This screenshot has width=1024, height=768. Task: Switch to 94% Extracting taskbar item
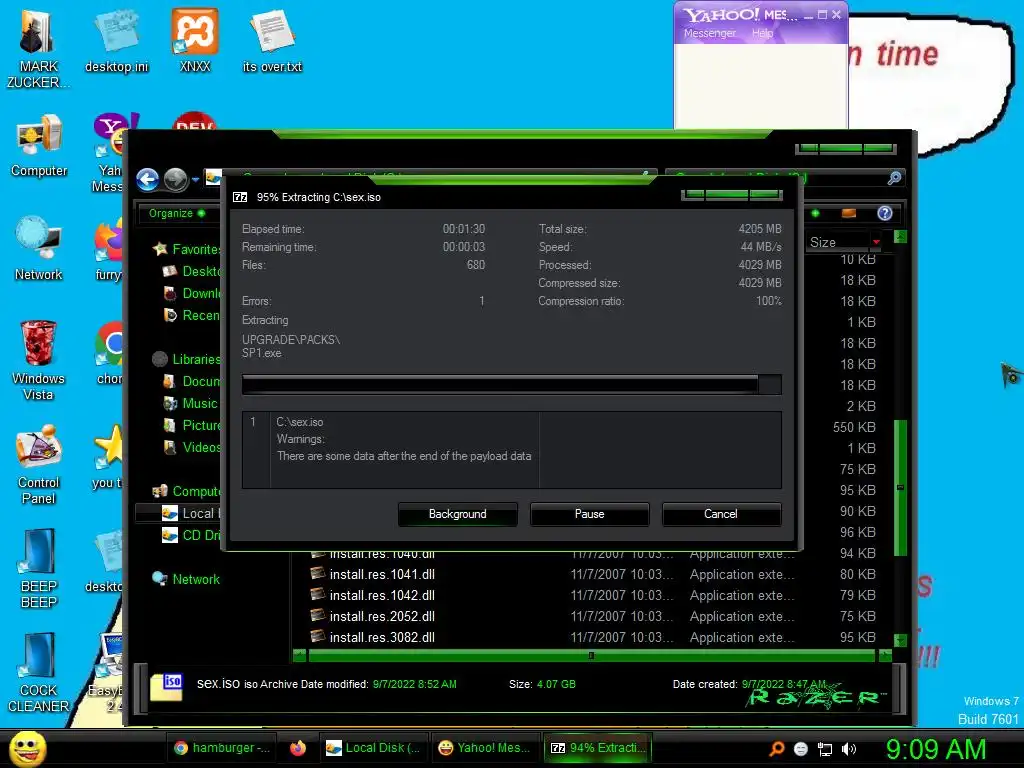tap(598, 748)
